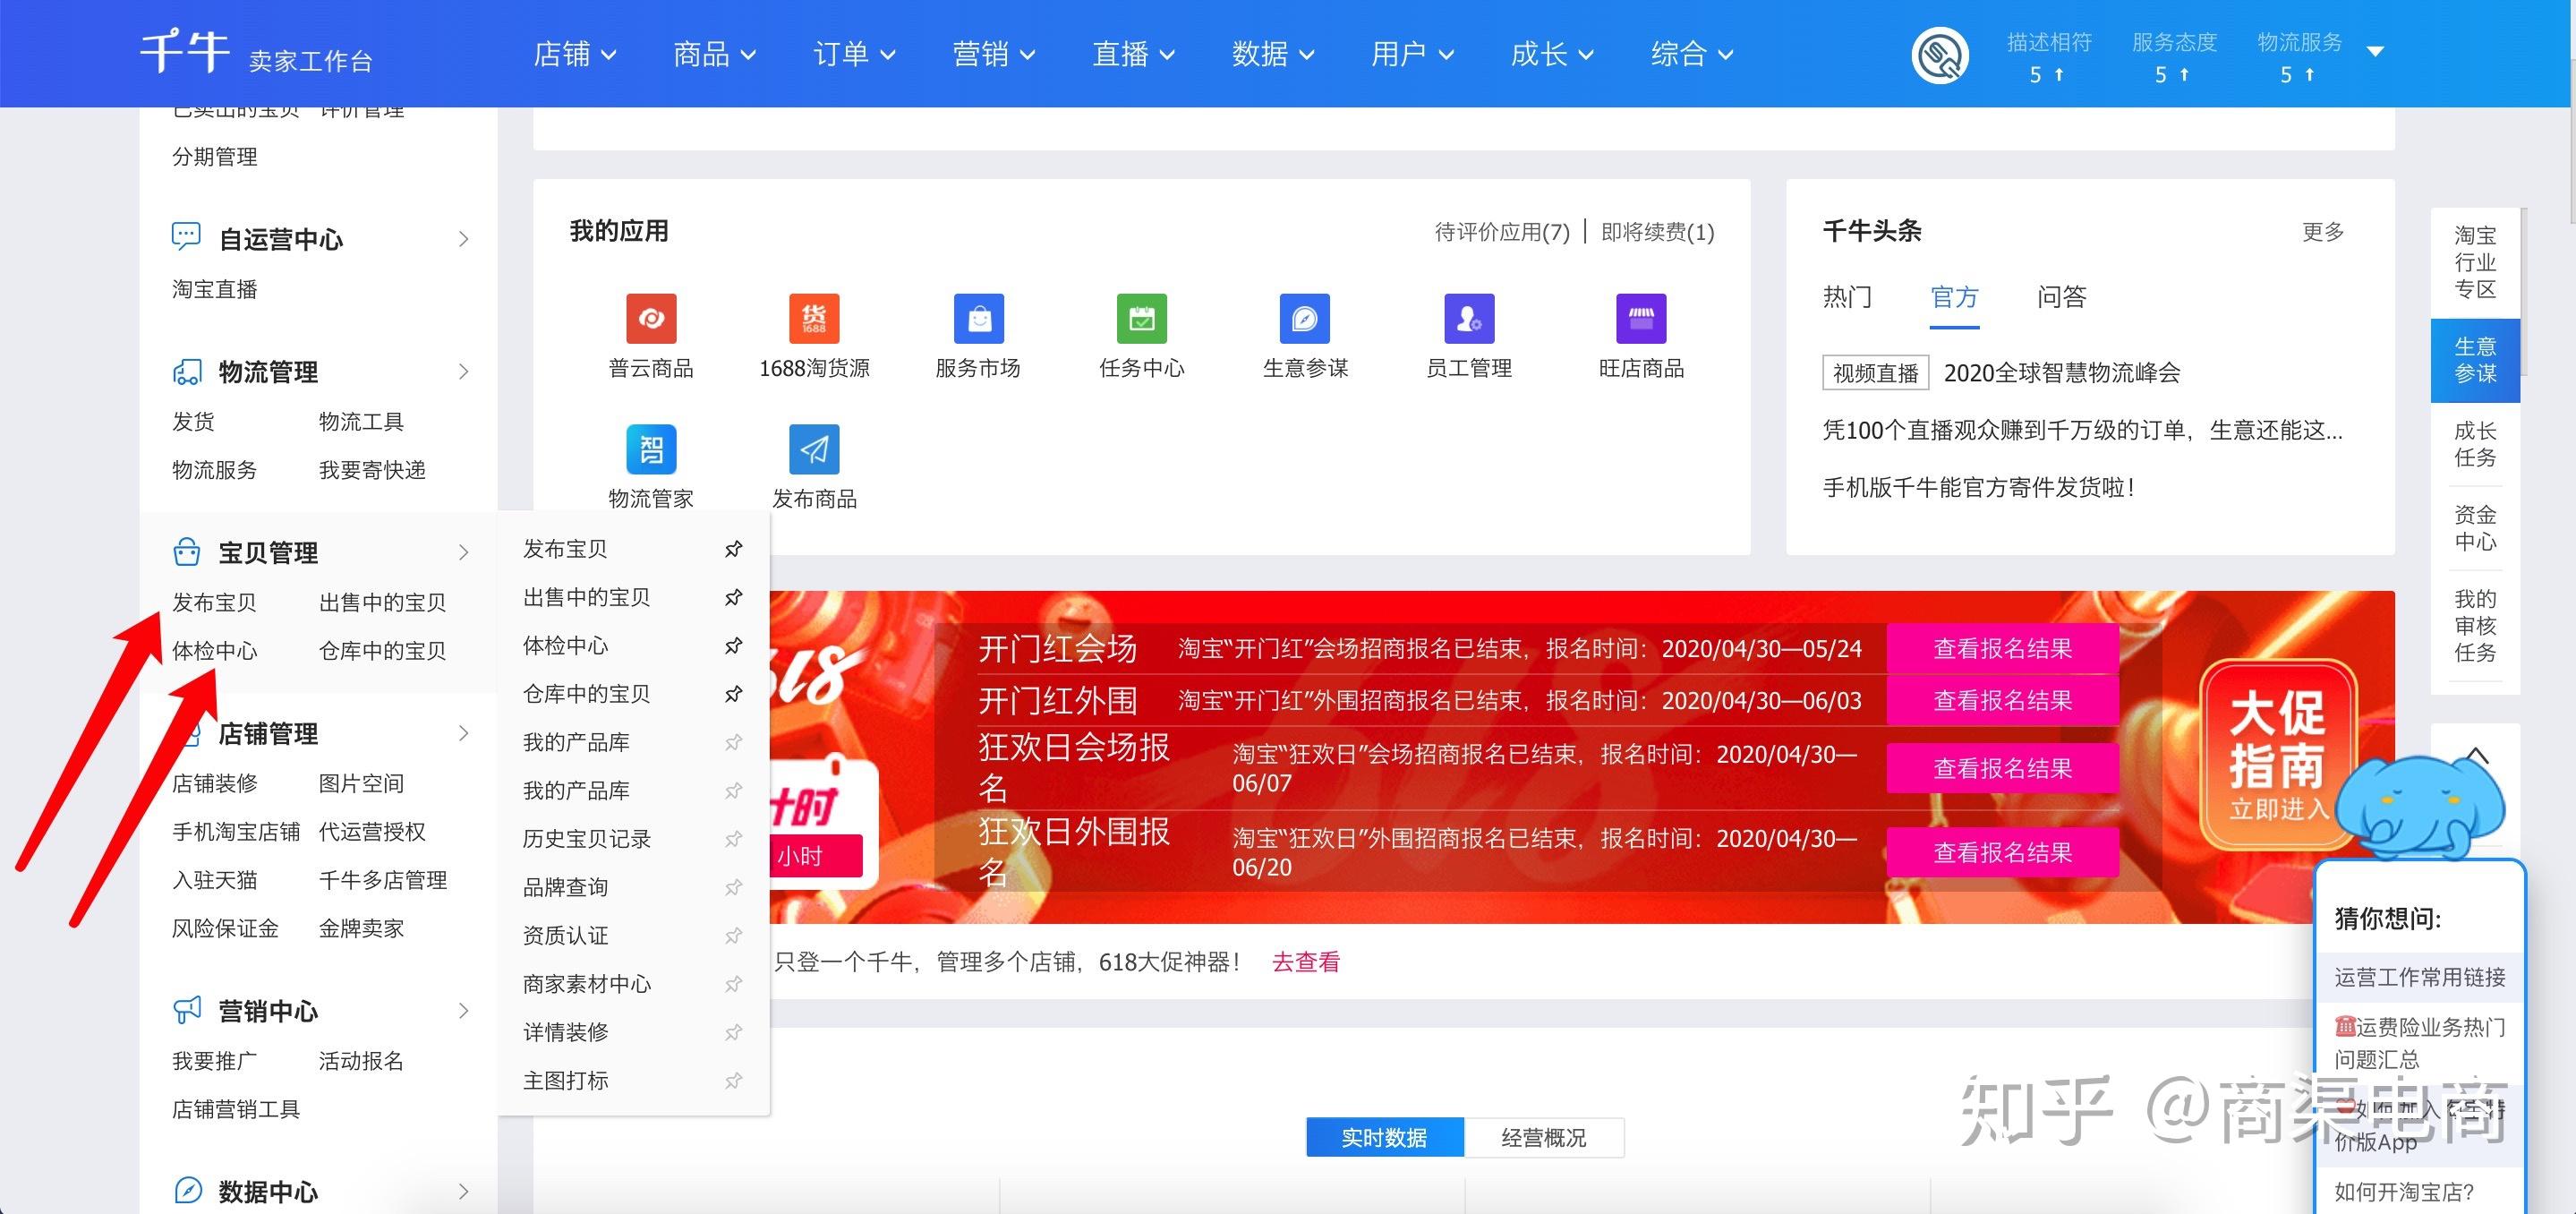
Task: Select 生意参谋 in the right side tabs
Action: click(2475, 360)
